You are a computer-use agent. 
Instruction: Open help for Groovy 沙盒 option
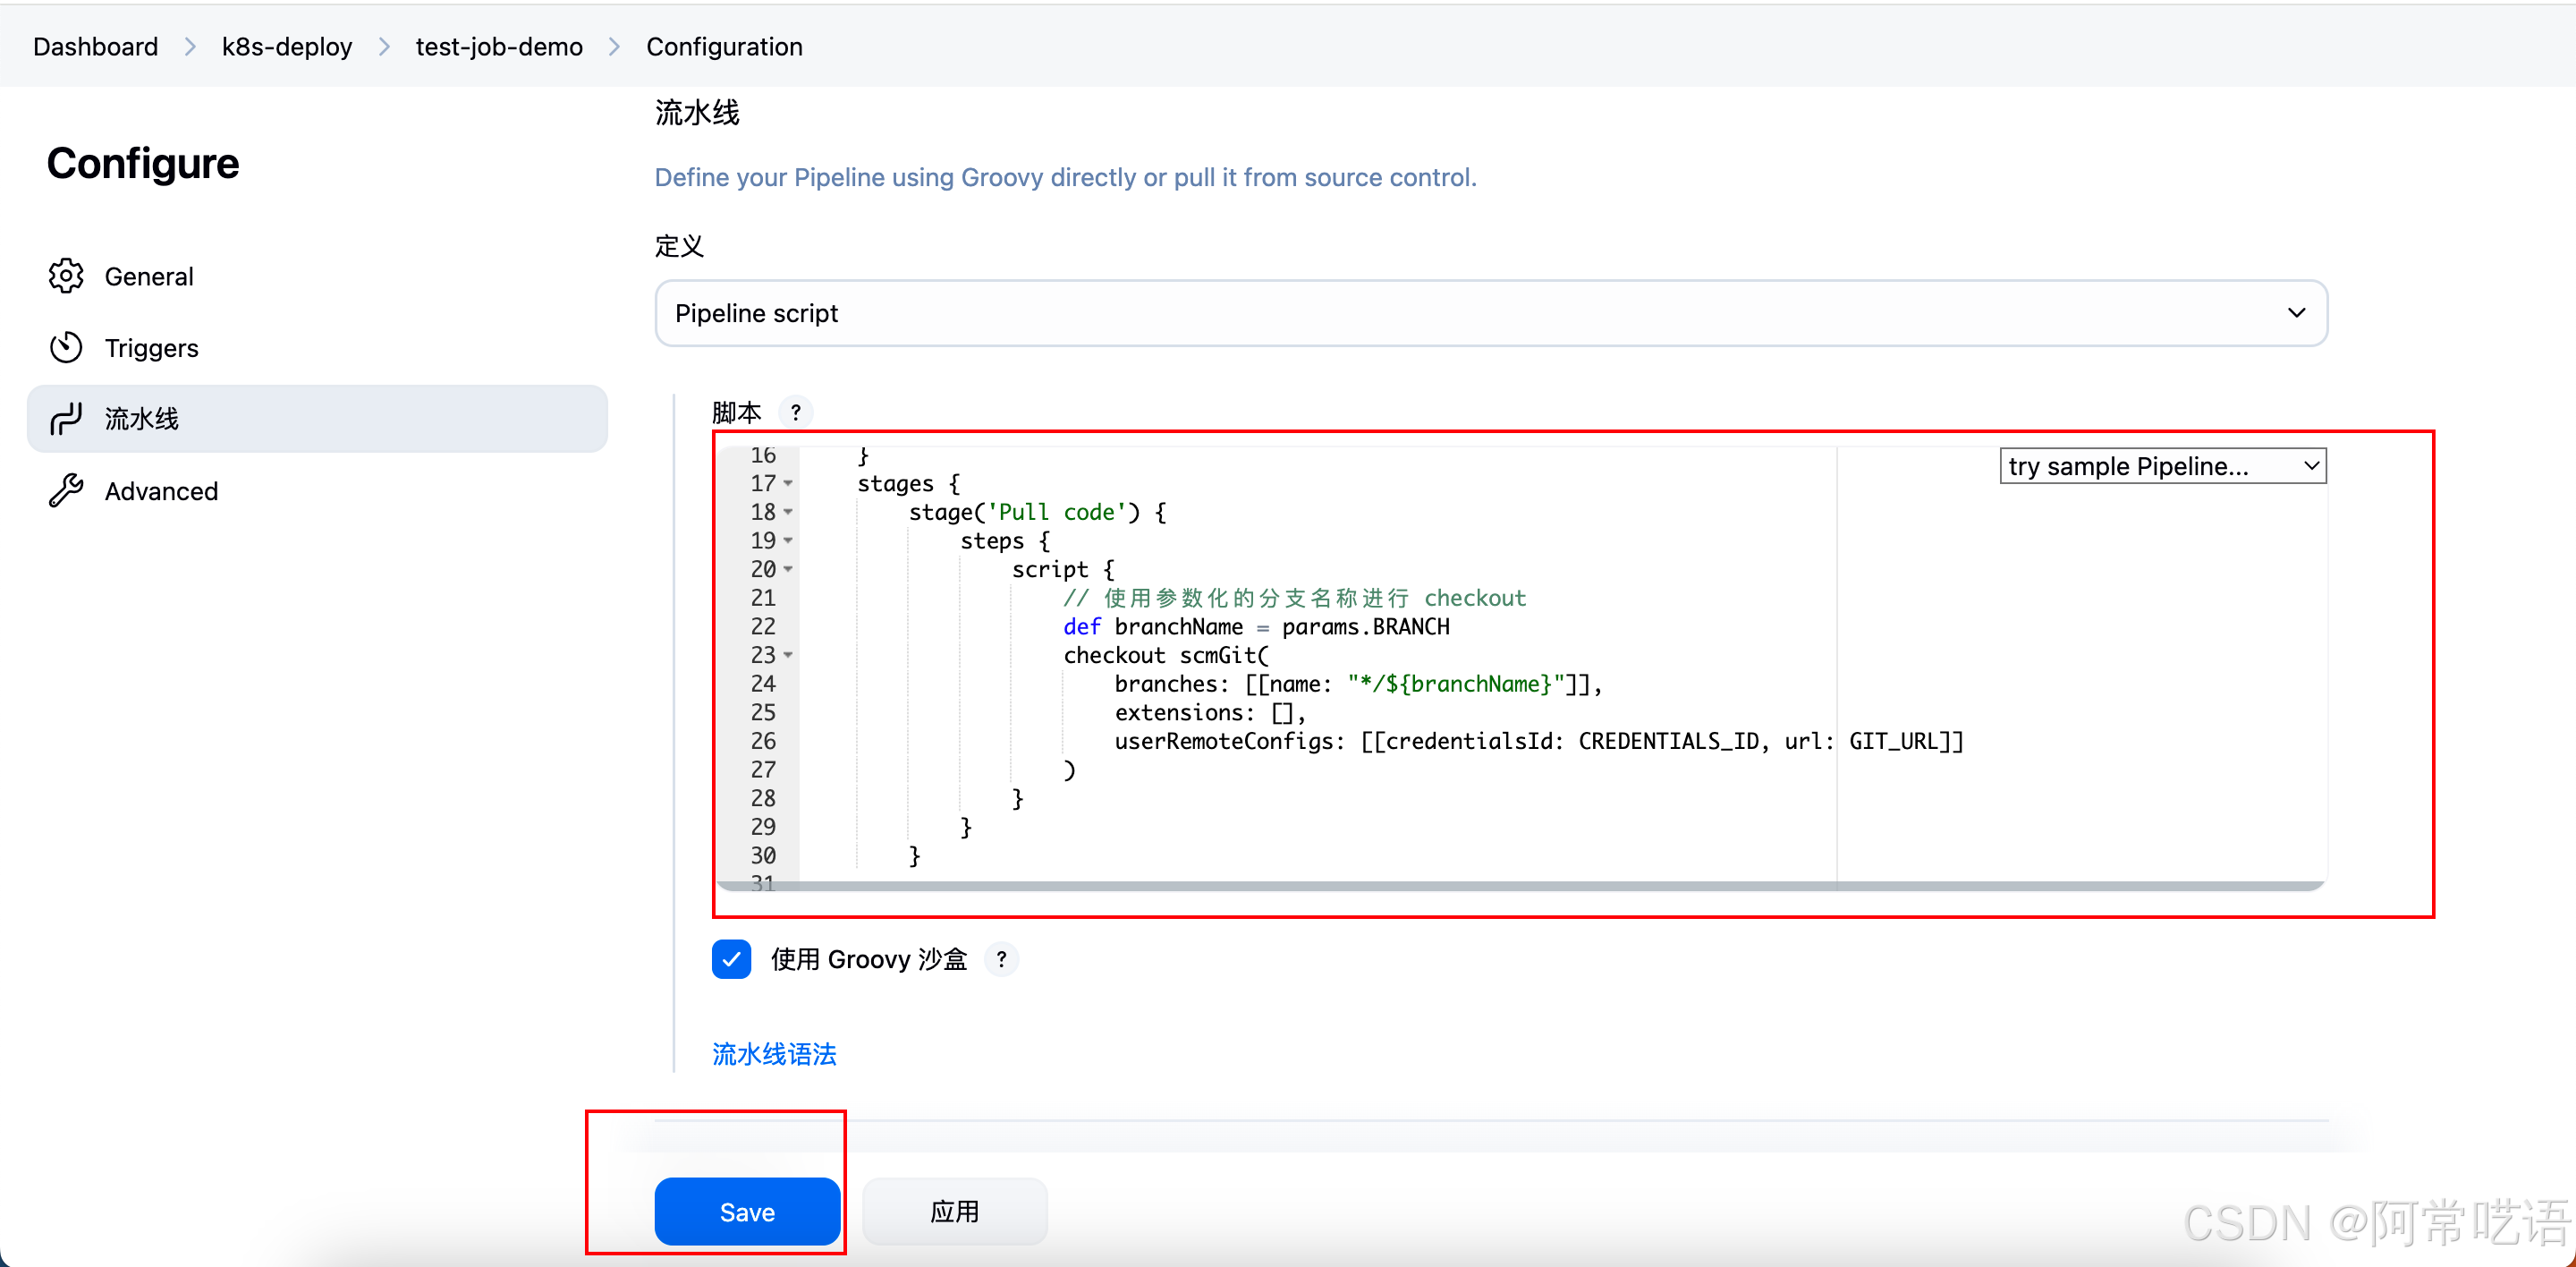1001,959
